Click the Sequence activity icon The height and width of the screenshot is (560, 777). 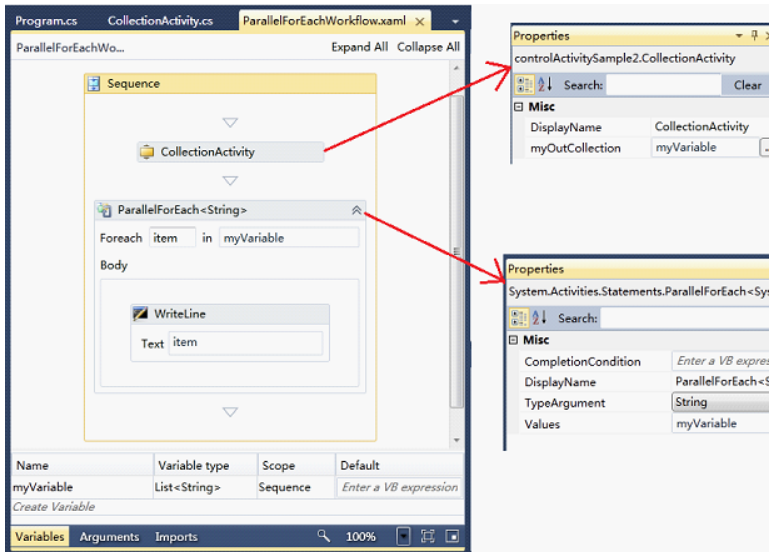tap(94, 84)
